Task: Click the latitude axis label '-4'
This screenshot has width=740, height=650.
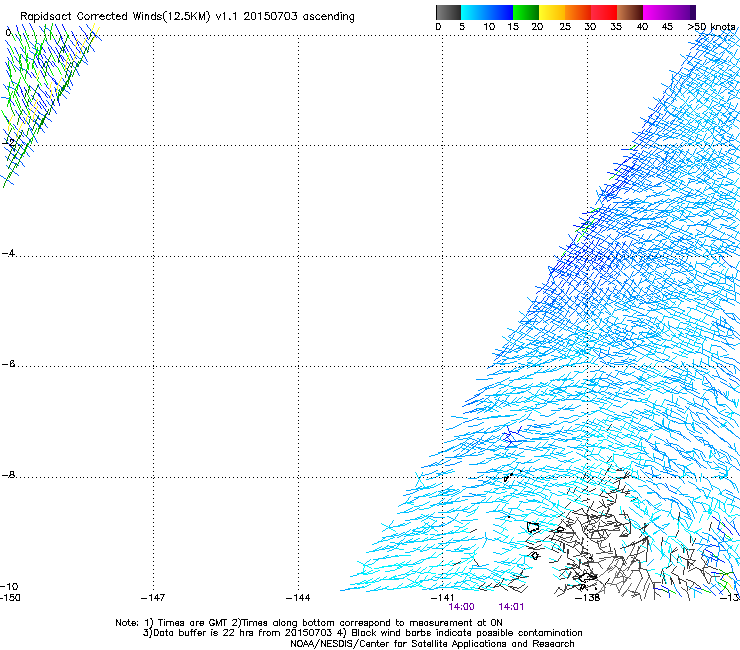Action: coord(8,253)
